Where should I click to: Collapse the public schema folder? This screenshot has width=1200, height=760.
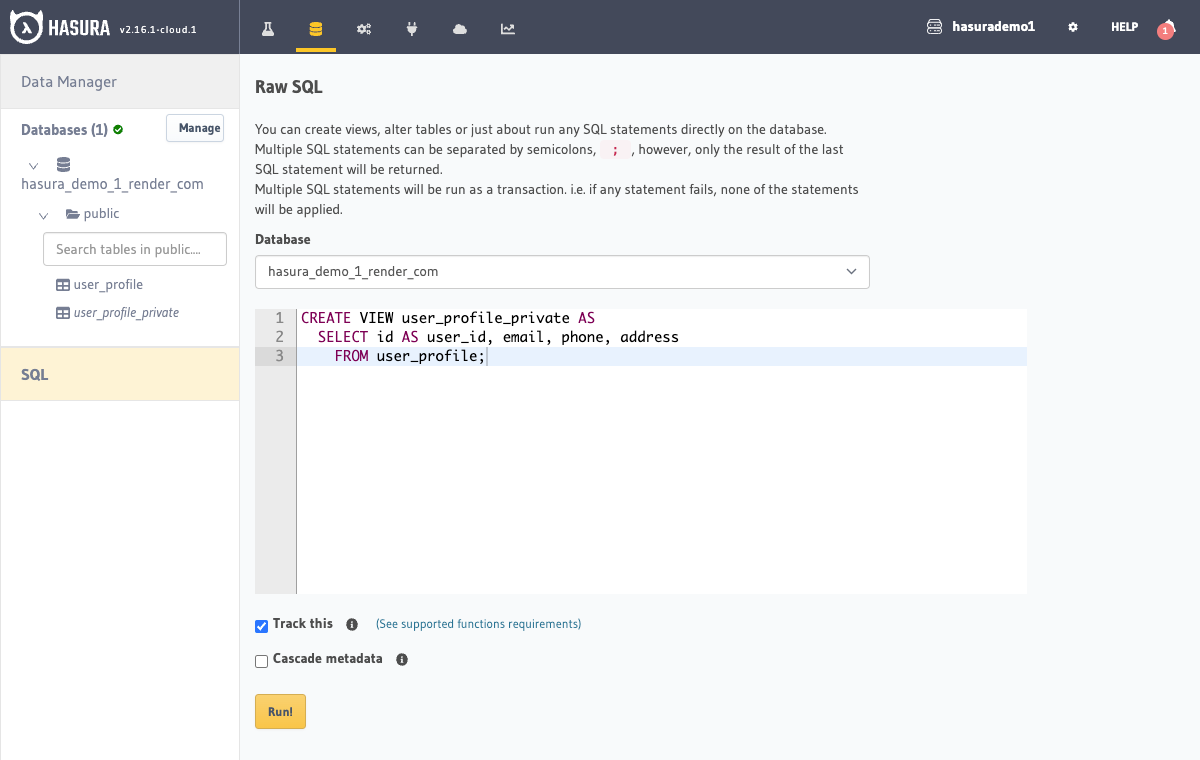(x=44, y=214)
